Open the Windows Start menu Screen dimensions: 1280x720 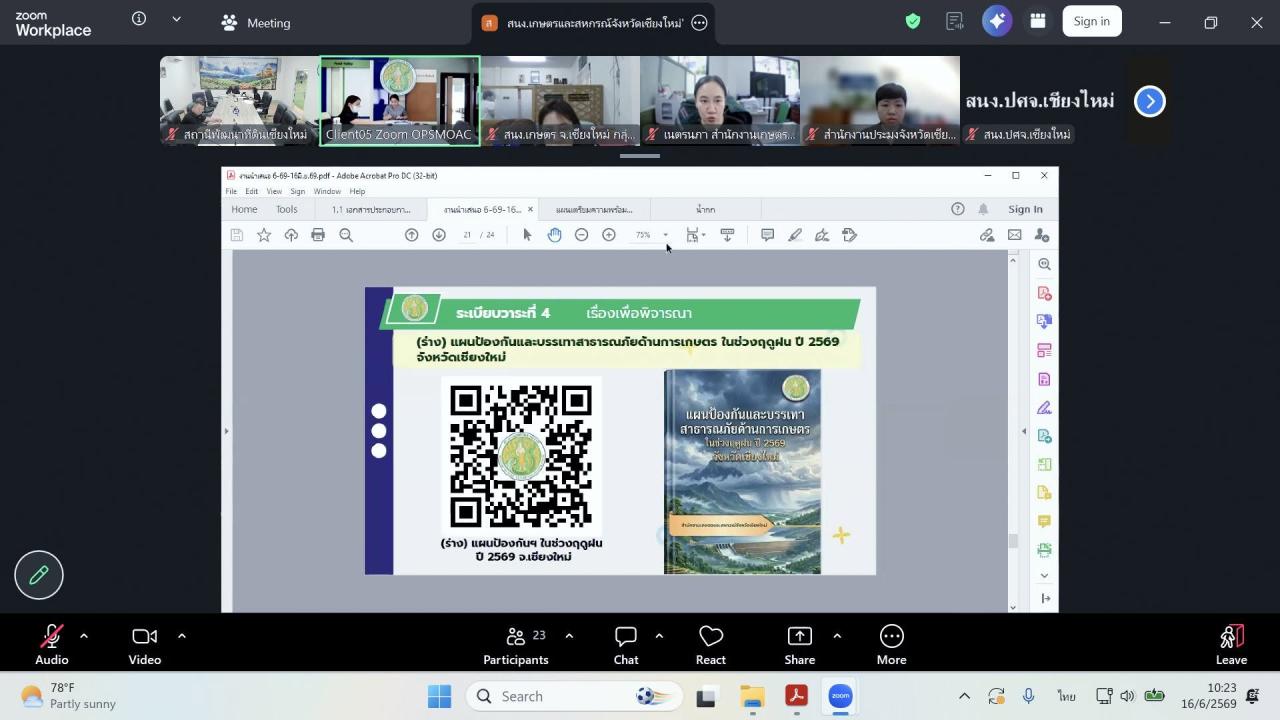(439, 696)
